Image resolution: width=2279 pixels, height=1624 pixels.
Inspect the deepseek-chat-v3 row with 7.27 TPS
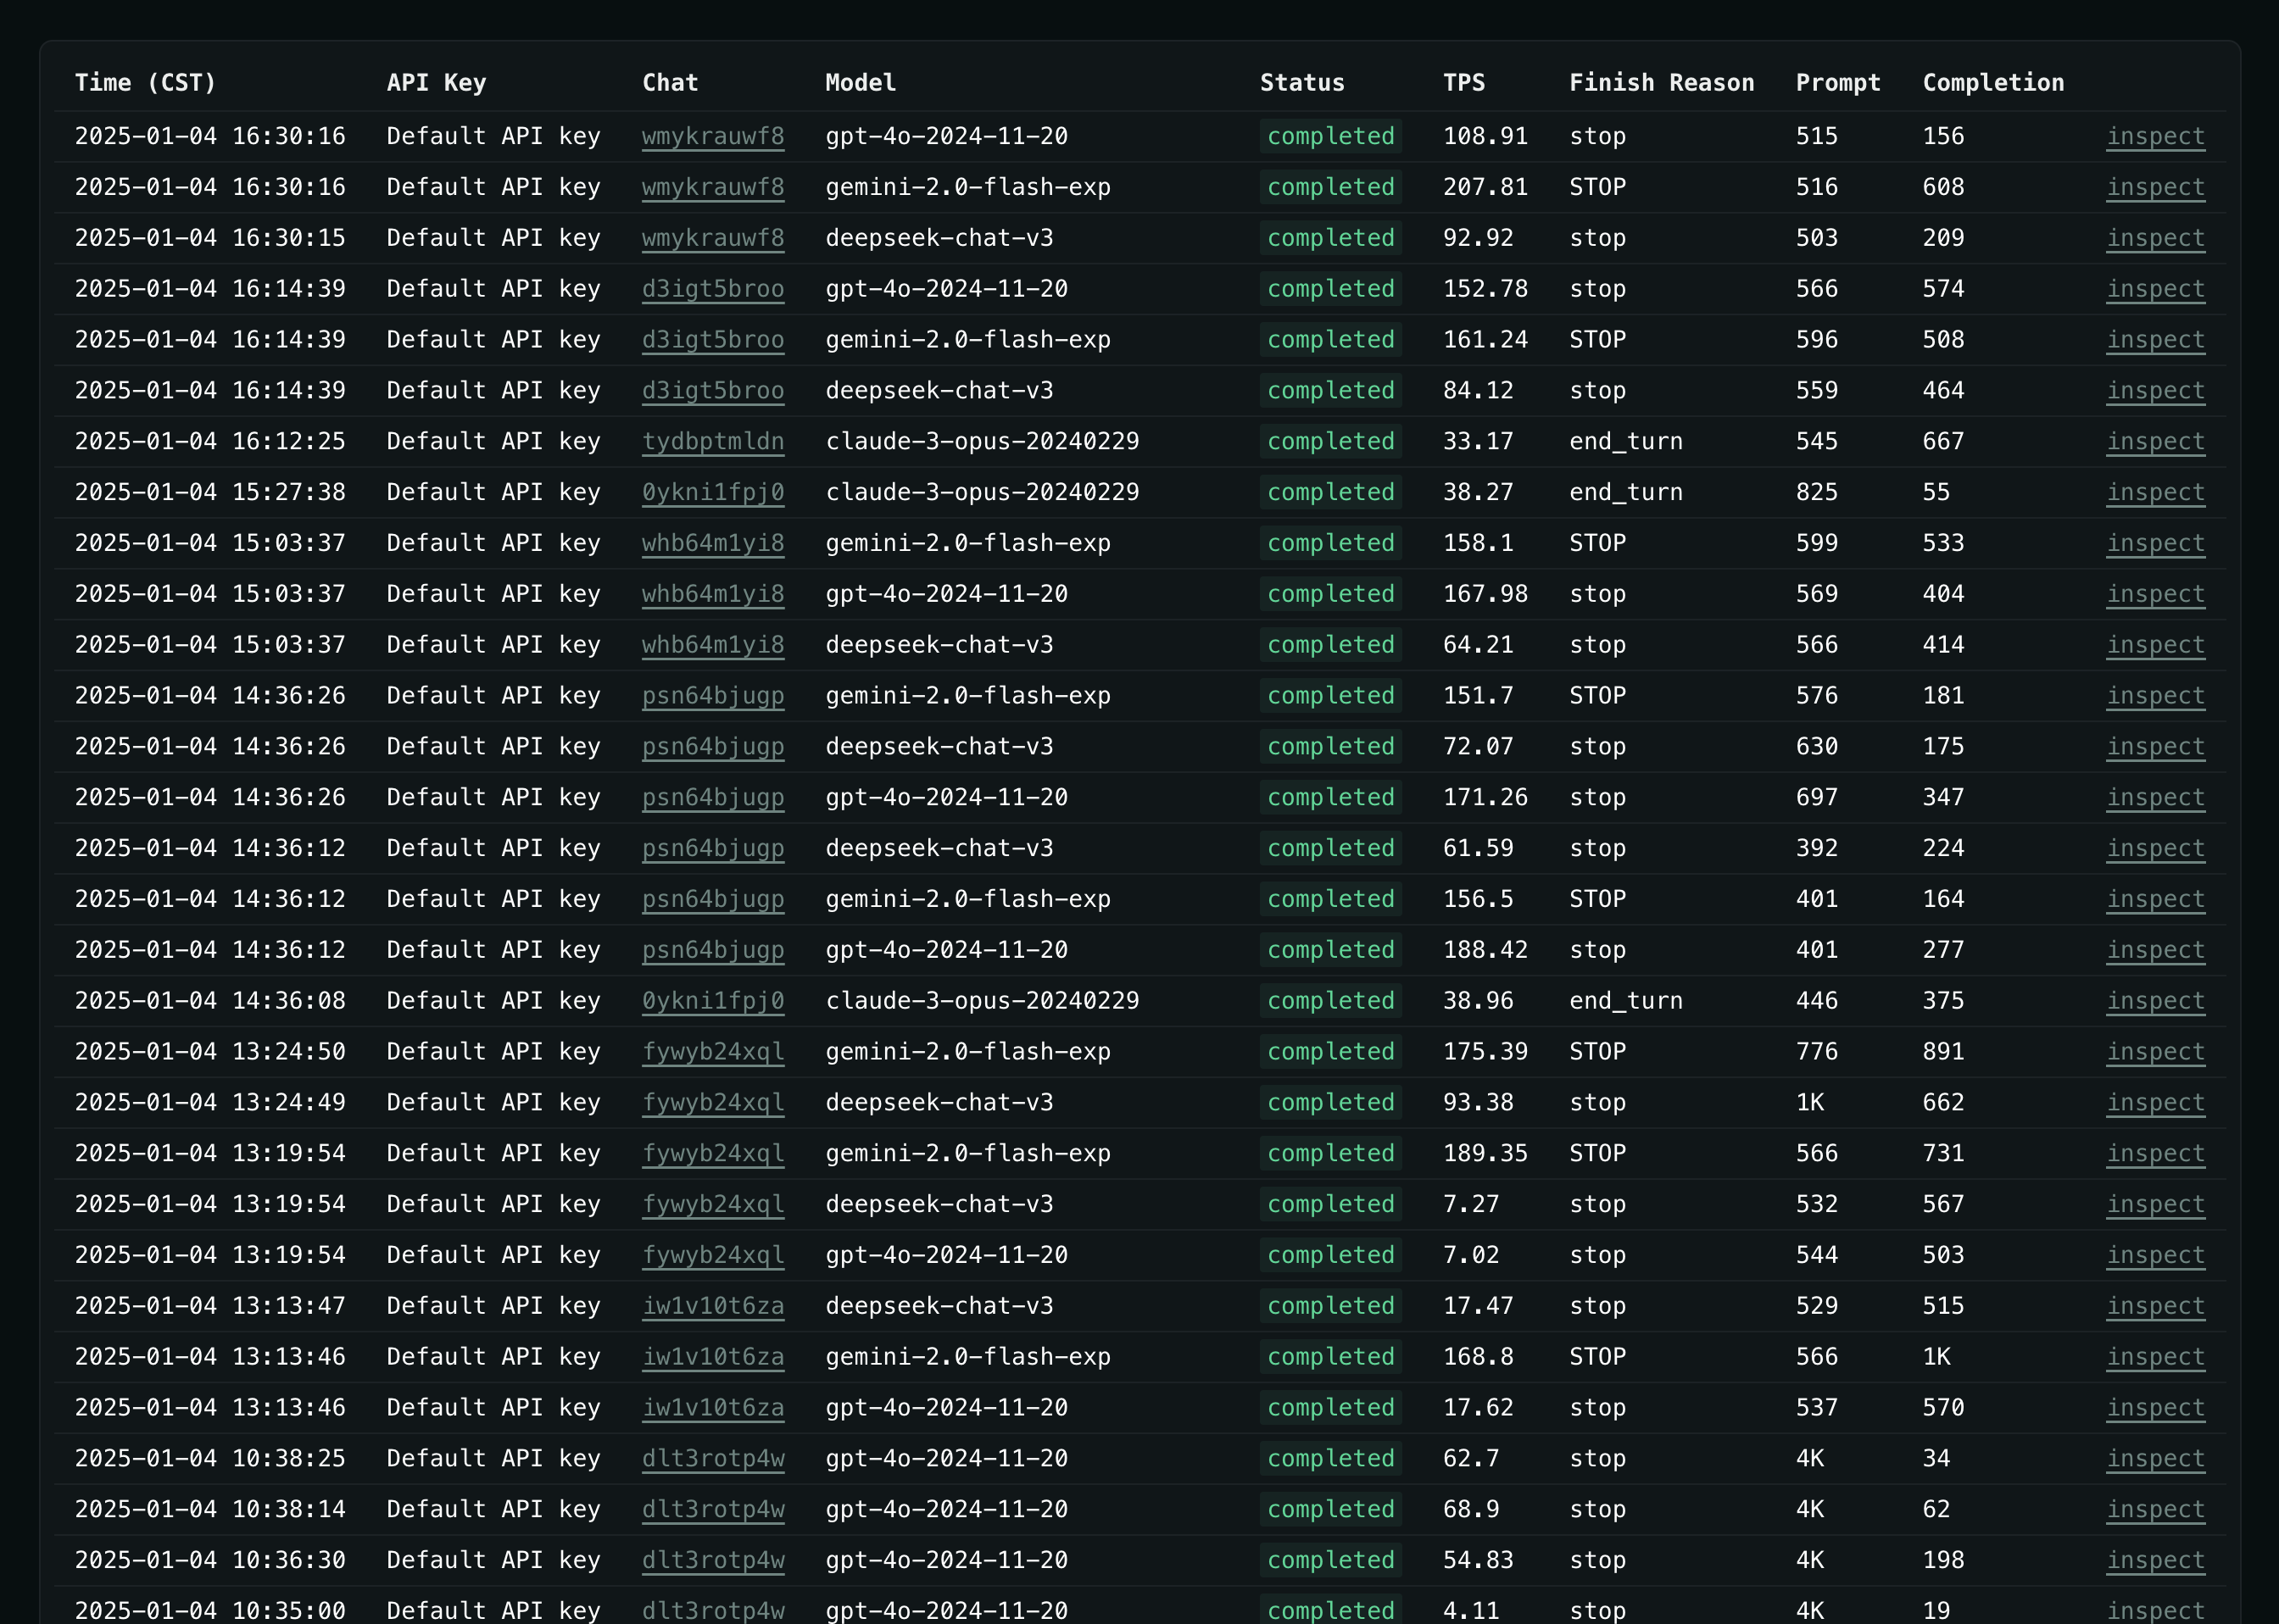[x=2155, y=1204]
